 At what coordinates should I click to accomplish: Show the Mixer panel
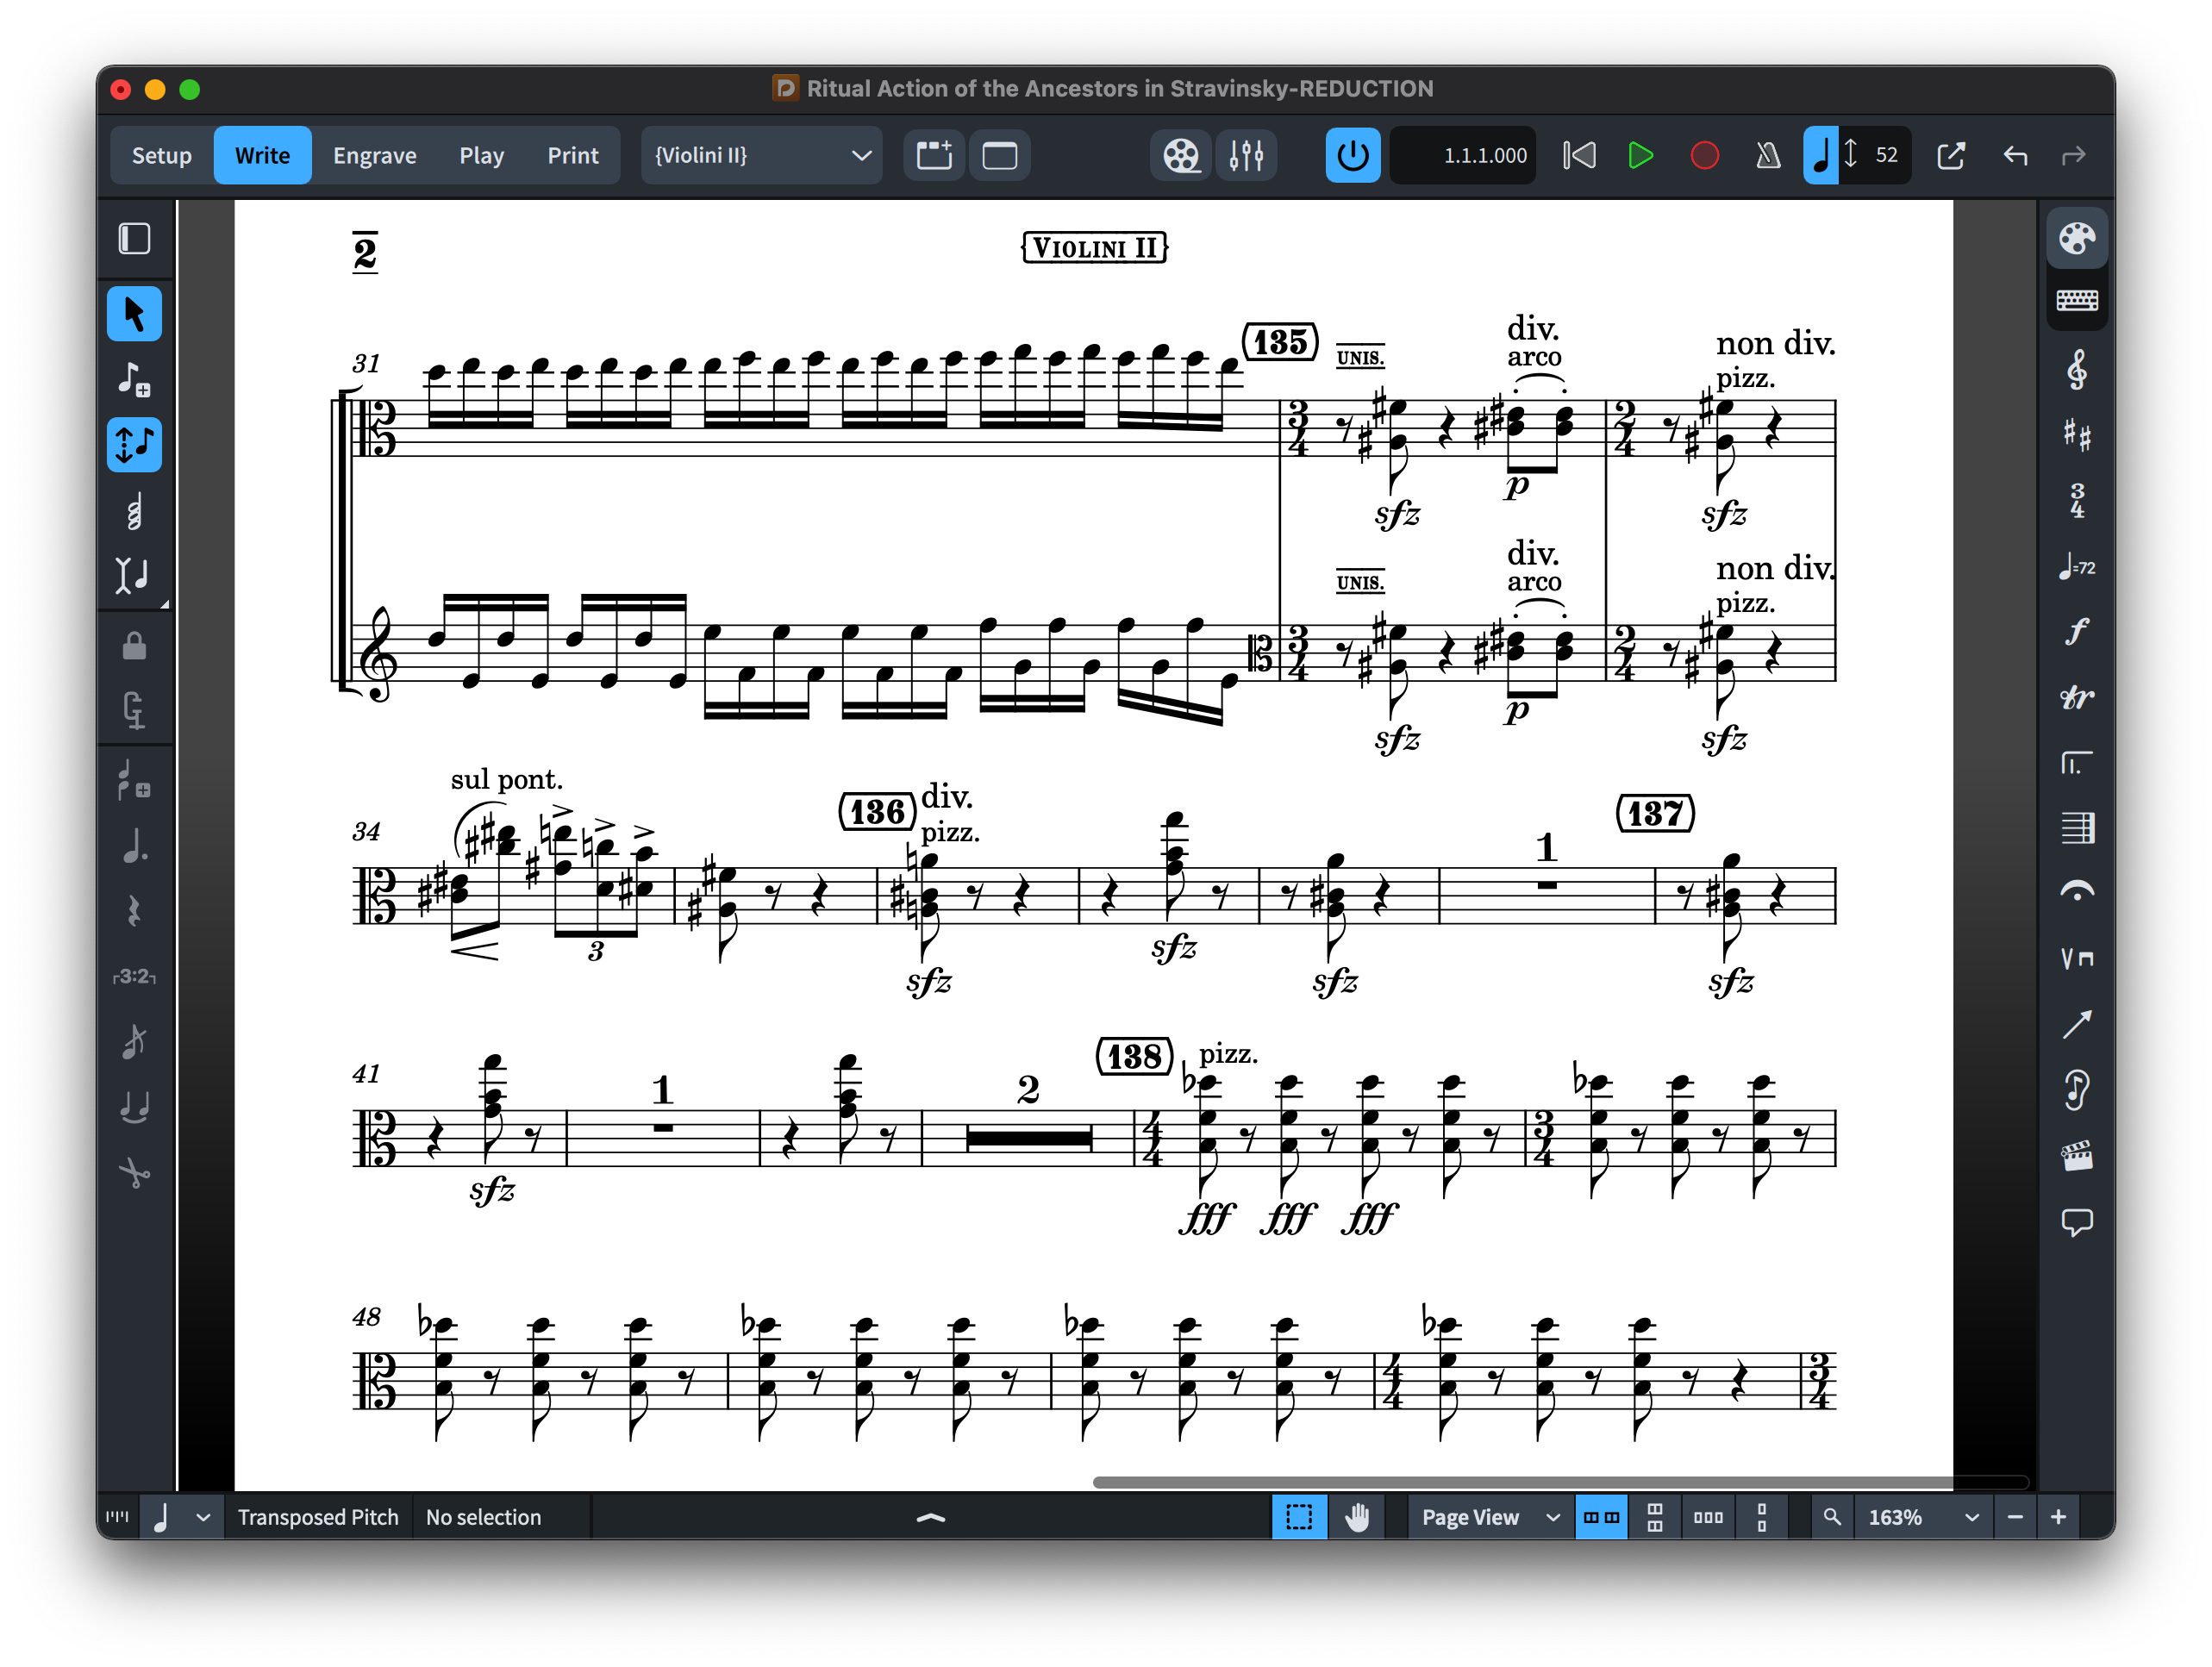coord(1246,155)
